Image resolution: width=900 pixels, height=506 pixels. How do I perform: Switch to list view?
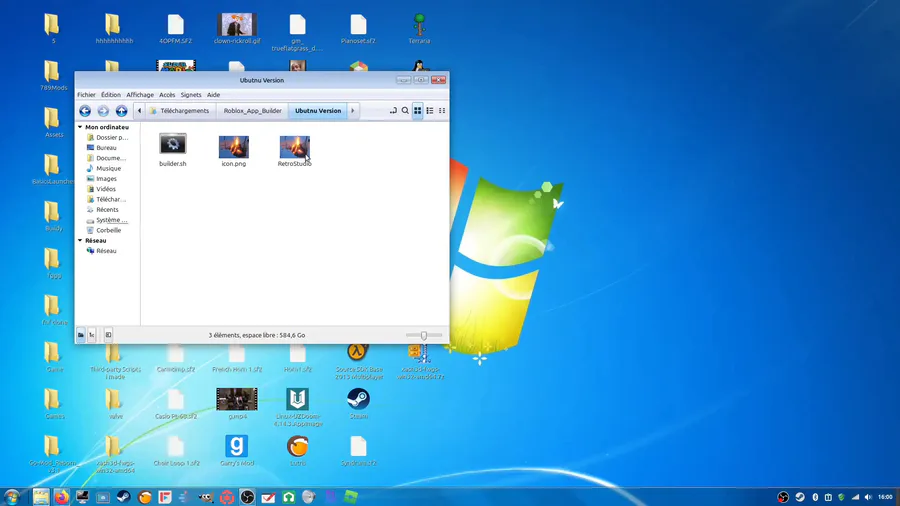[x=430, y=111]
